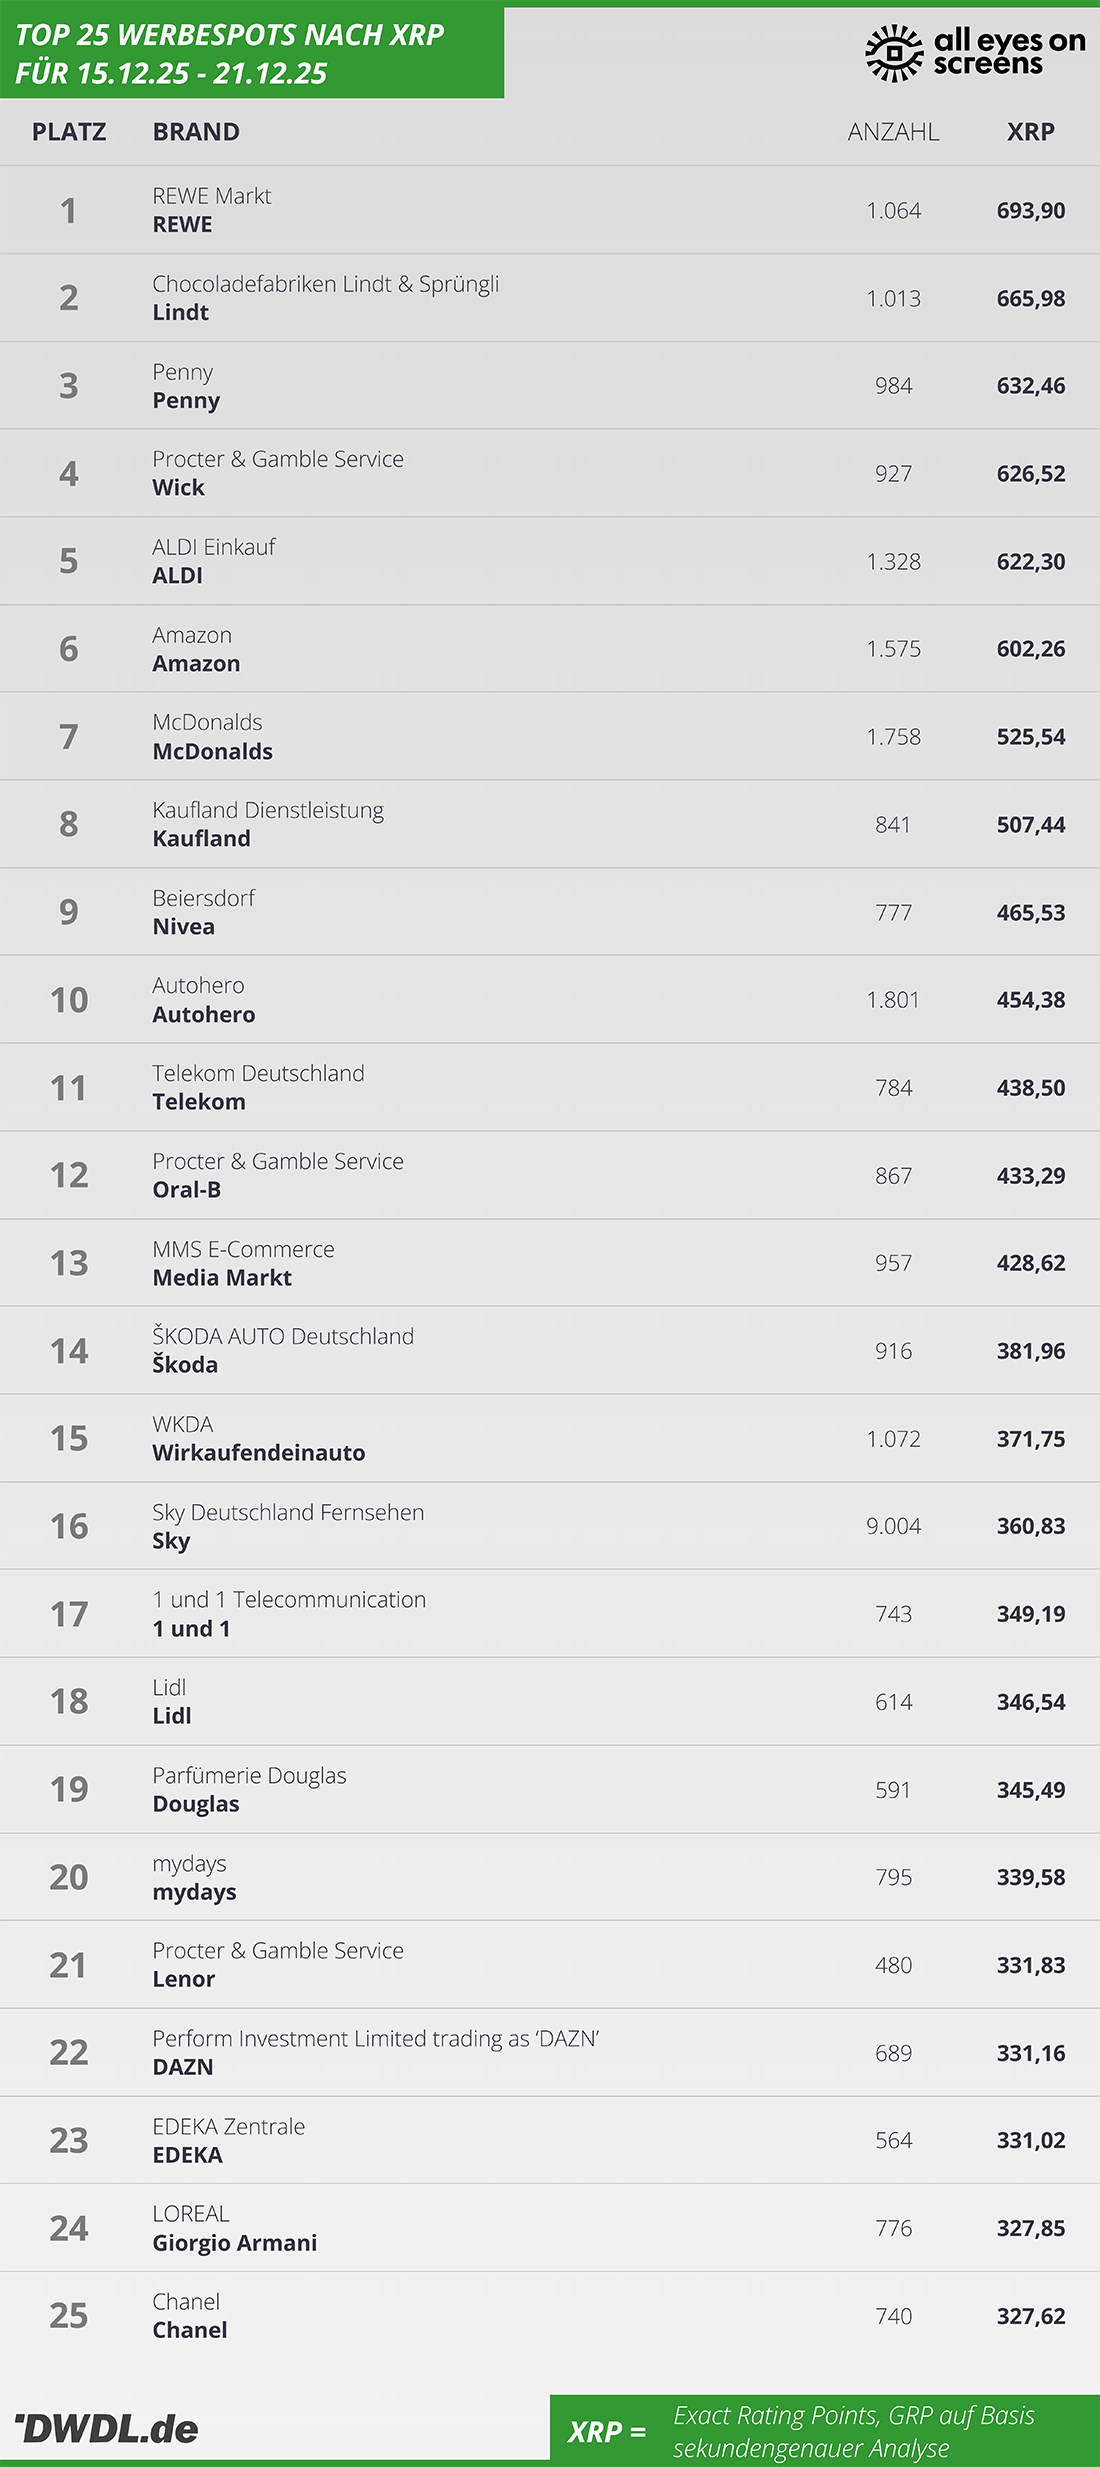Select the Autohero bold brand name
The image size is (1100, 2467).
click(x=204, y=1015)
